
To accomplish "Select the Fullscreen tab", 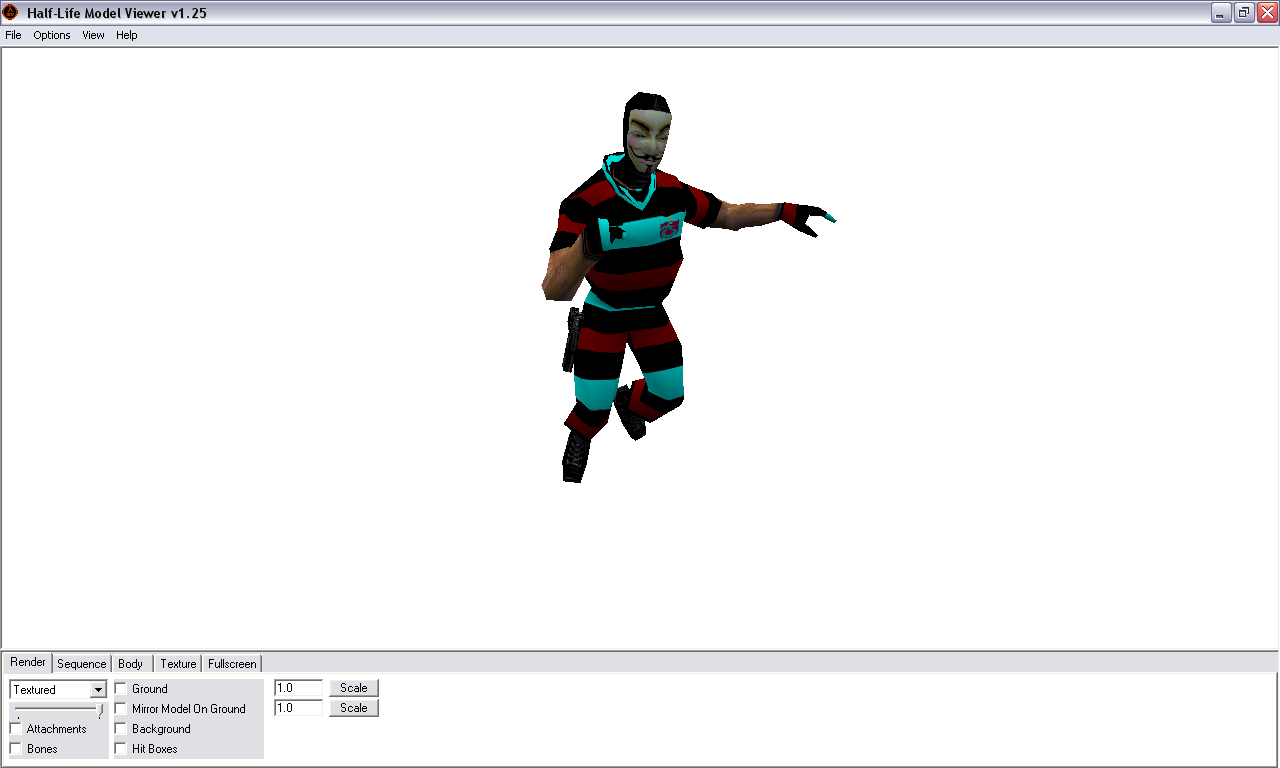I will point(232,664).
